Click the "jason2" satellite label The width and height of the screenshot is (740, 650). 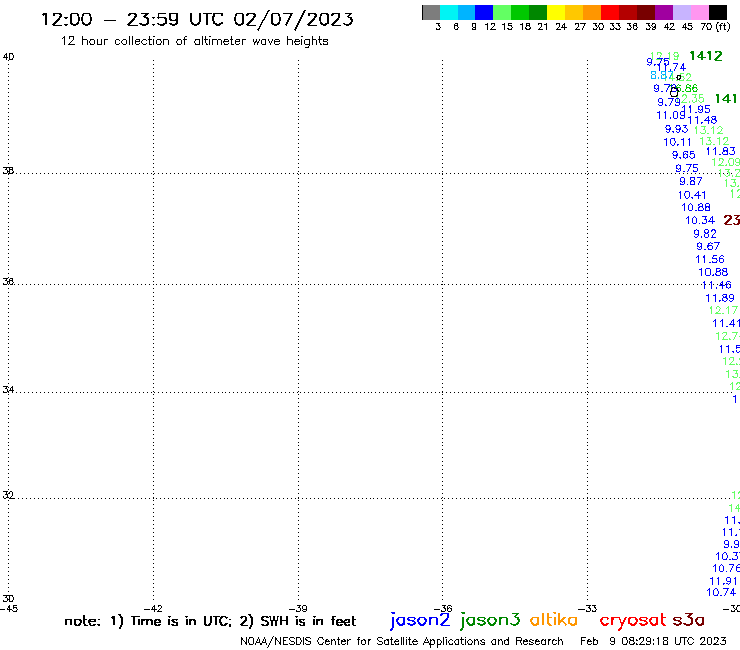click(420, 620)
